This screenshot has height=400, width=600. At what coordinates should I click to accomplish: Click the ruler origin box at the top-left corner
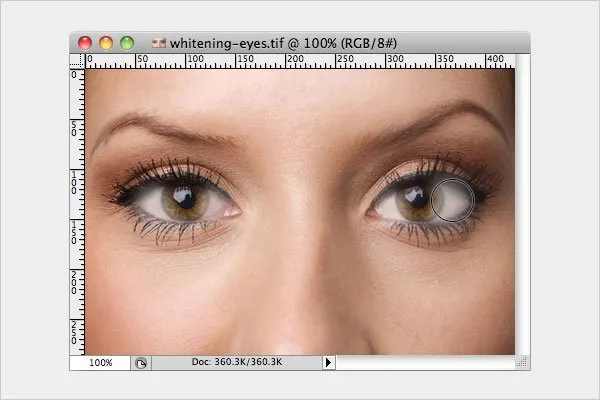(77, 61)
